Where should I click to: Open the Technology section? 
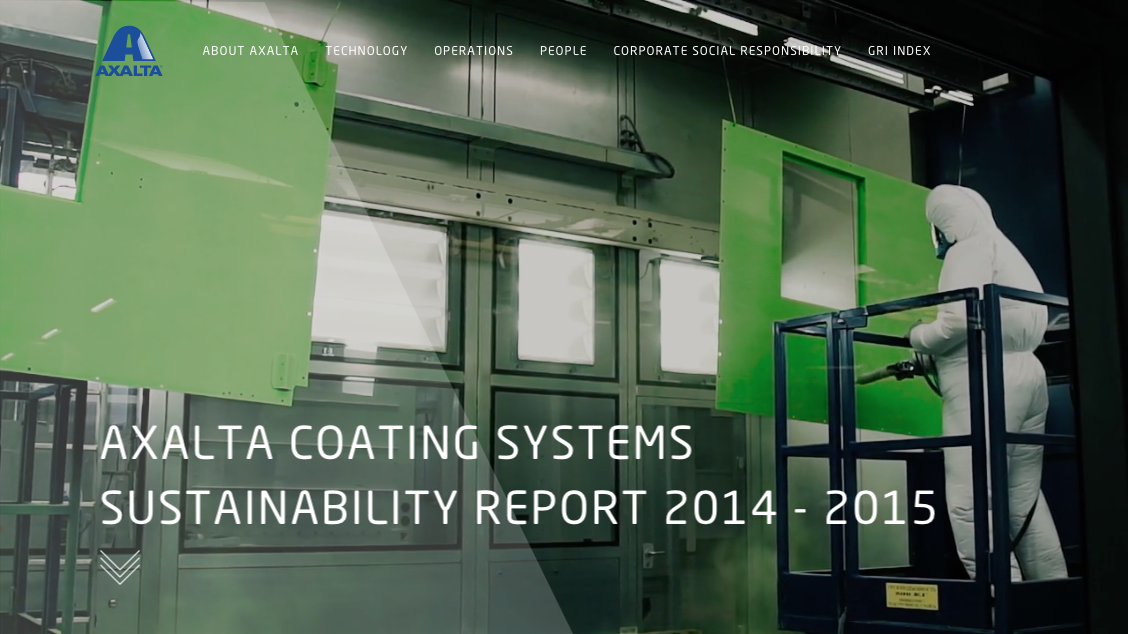tap(366, 51)
